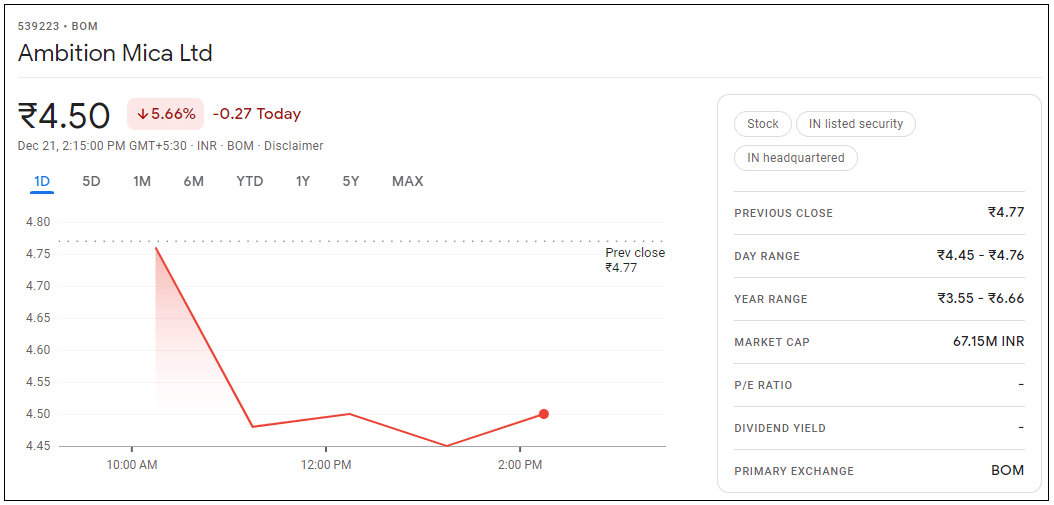Viewport: 1054px width, 505px height.
Task: Click the ₹4.77 previous close value in table
Action: coord(1006,212)
